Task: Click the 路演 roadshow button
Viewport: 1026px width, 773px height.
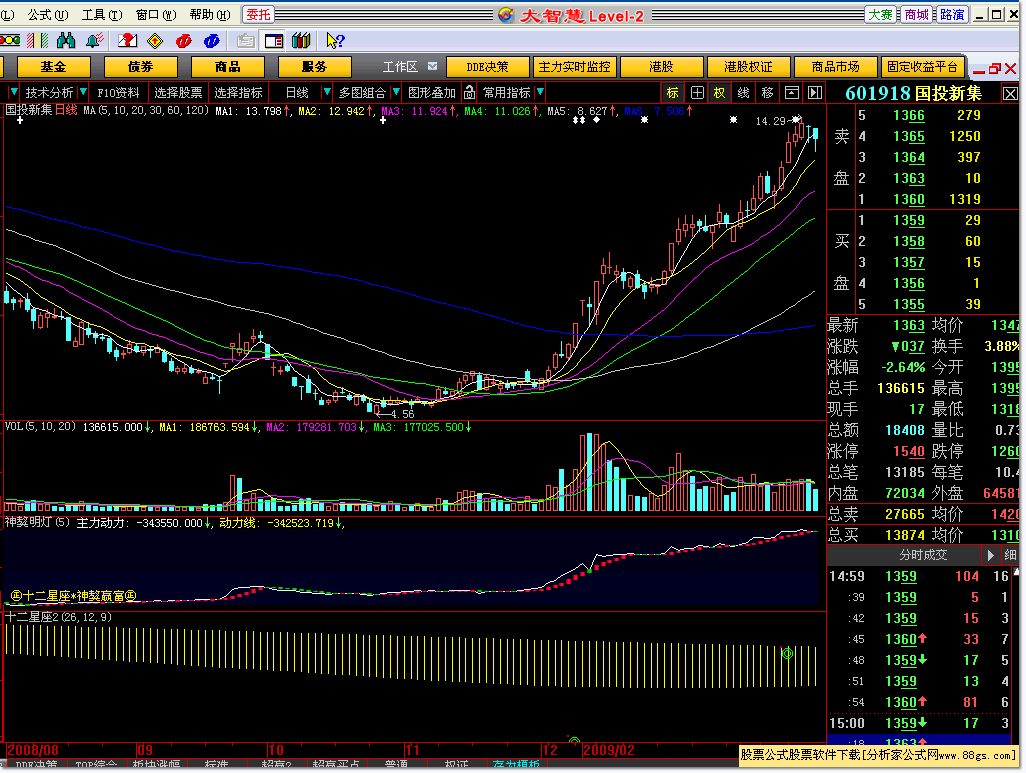Action: 951,14
